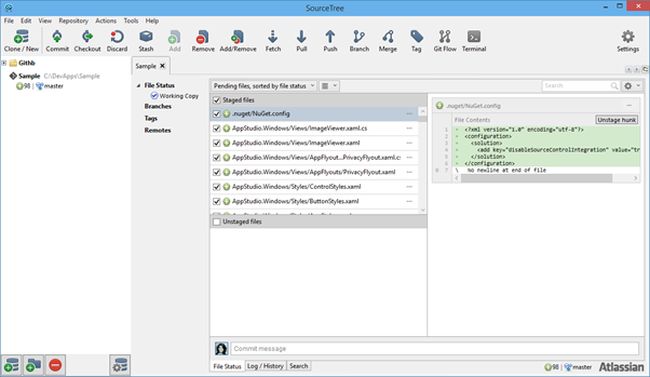Open the File menu
650x377 pixels.
(9, 21)
